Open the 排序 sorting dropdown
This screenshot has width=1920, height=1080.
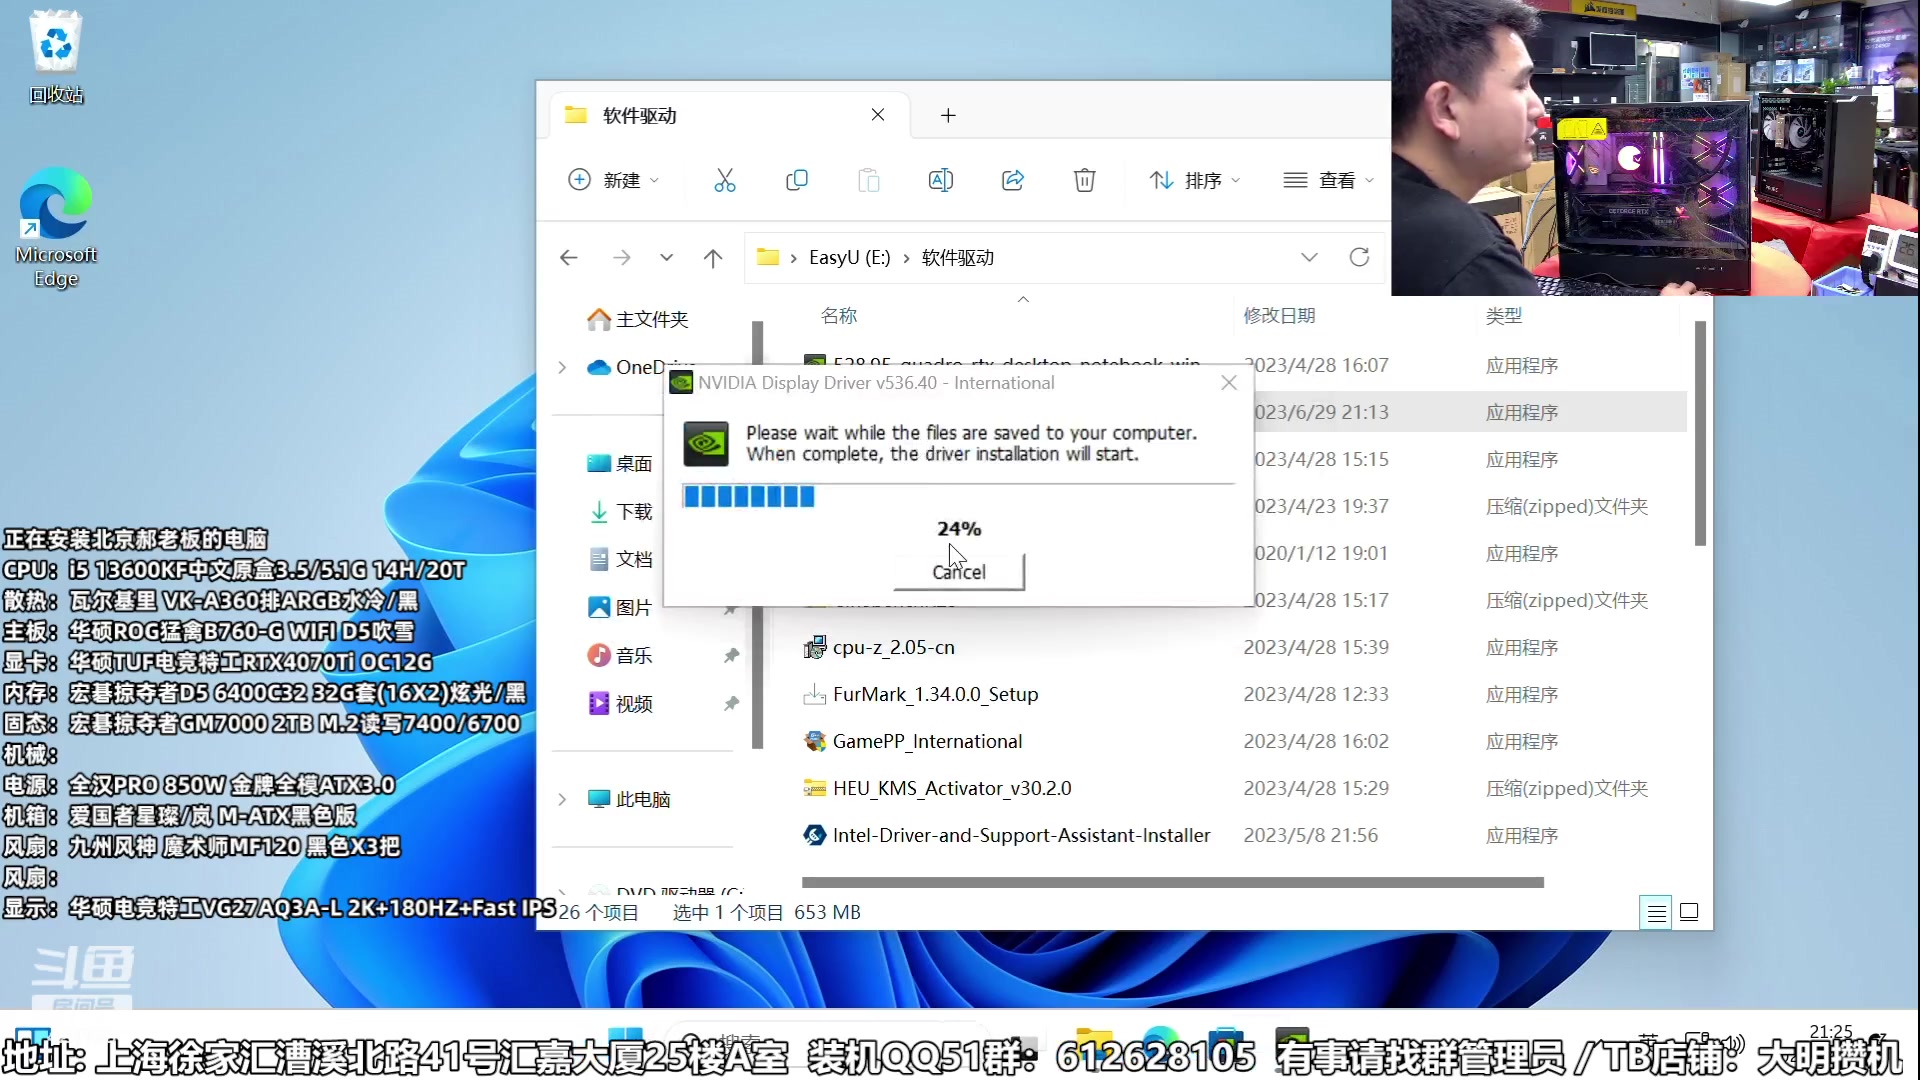(1195, 180)
